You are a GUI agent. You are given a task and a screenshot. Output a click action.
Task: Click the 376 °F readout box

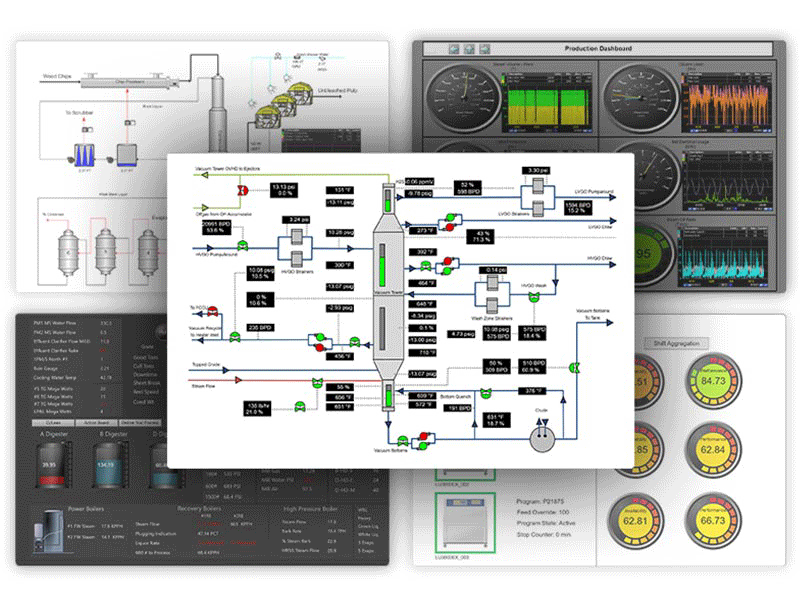click(x=533, y=391)
